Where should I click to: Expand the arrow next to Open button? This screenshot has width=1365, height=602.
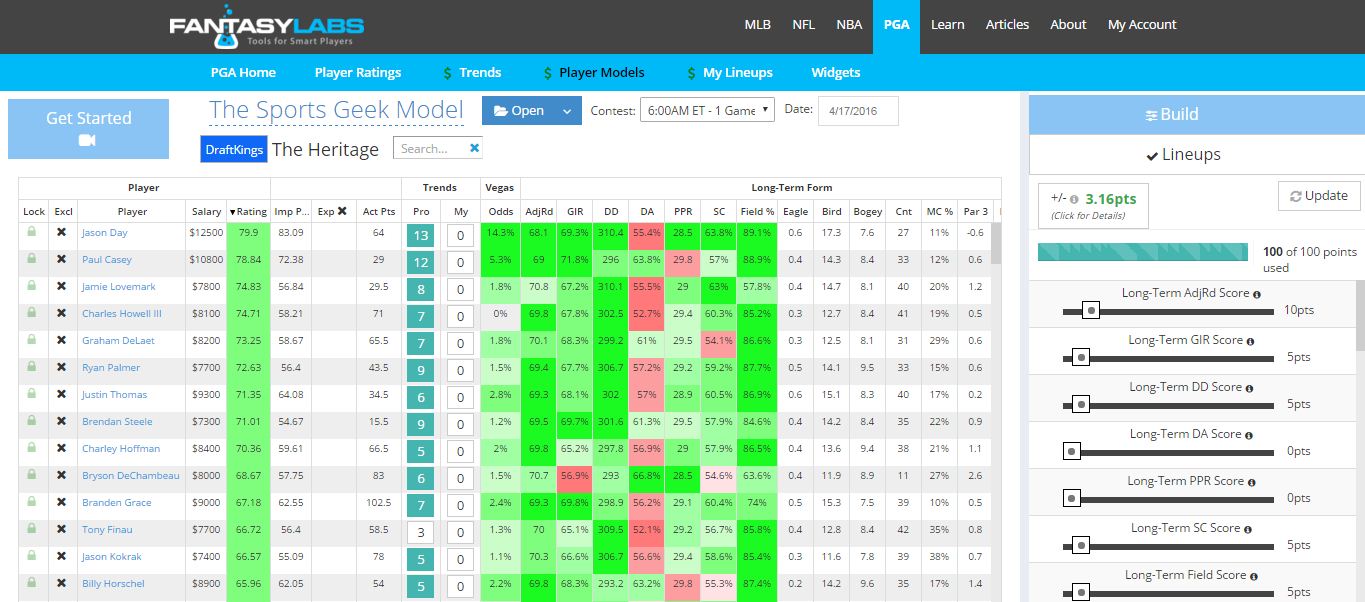click(568, 111)
